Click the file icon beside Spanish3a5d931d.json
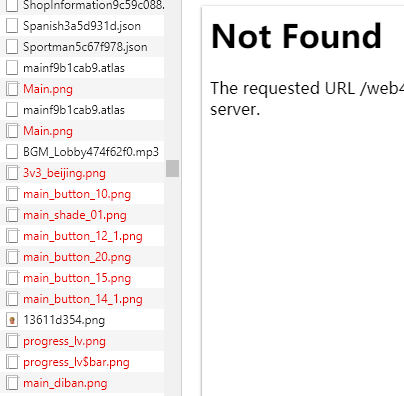 (x=12, y=26)
